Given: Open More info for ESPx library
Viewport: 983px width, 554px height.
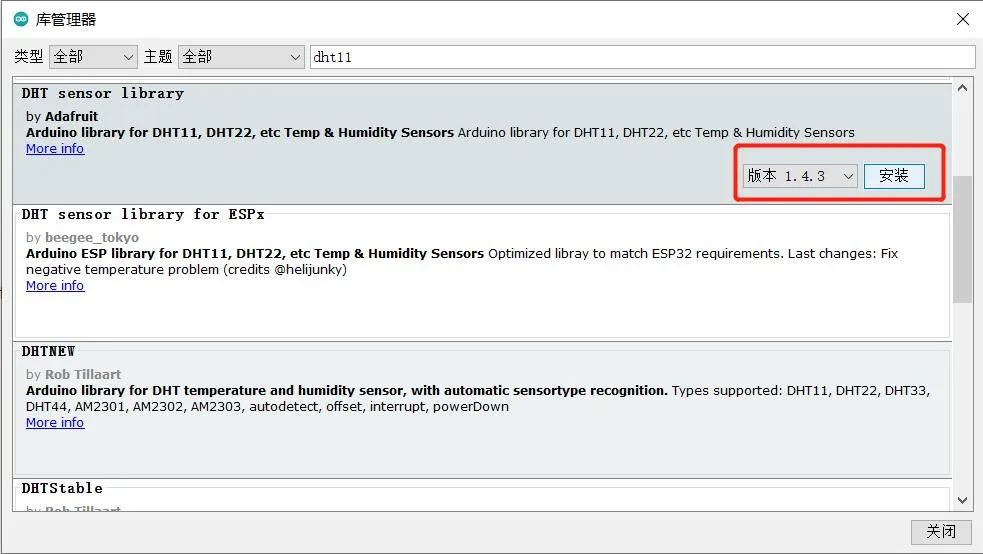Looking at the screenshot, I should pos(55,286).
